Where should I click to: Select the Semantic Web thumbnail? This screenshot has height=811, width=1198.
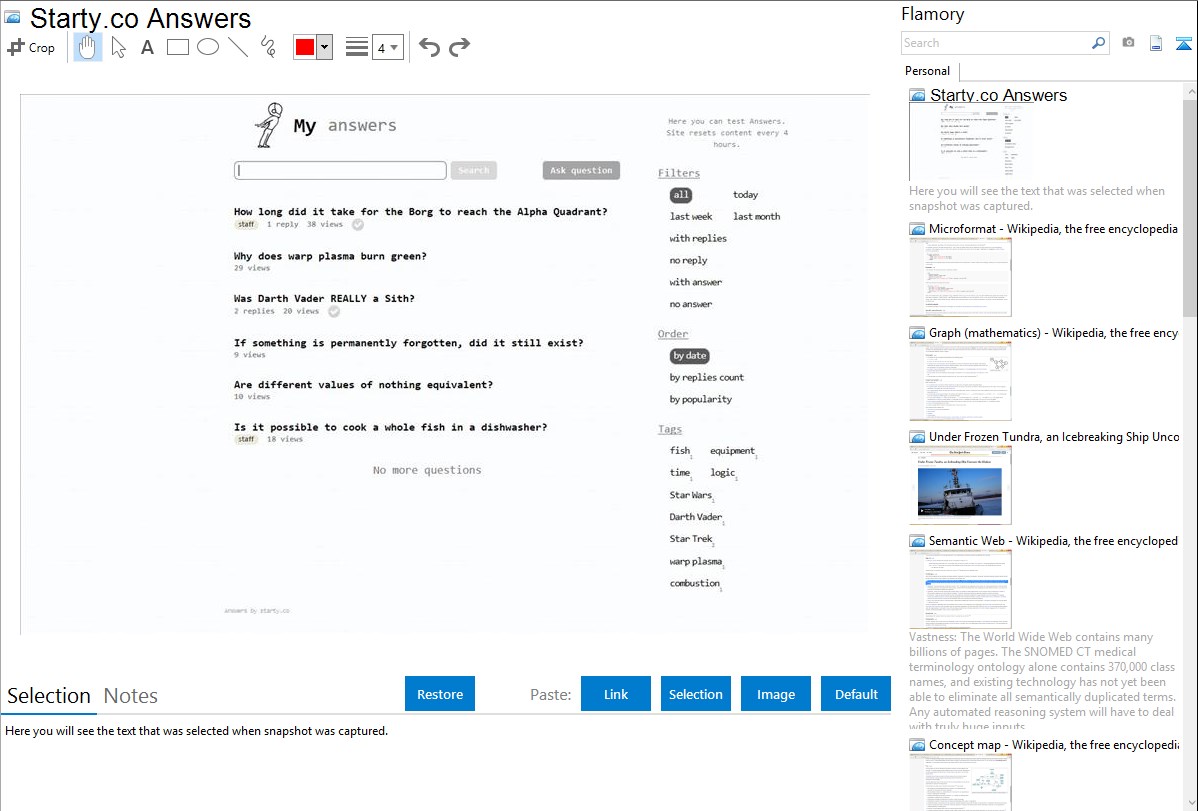960,589
